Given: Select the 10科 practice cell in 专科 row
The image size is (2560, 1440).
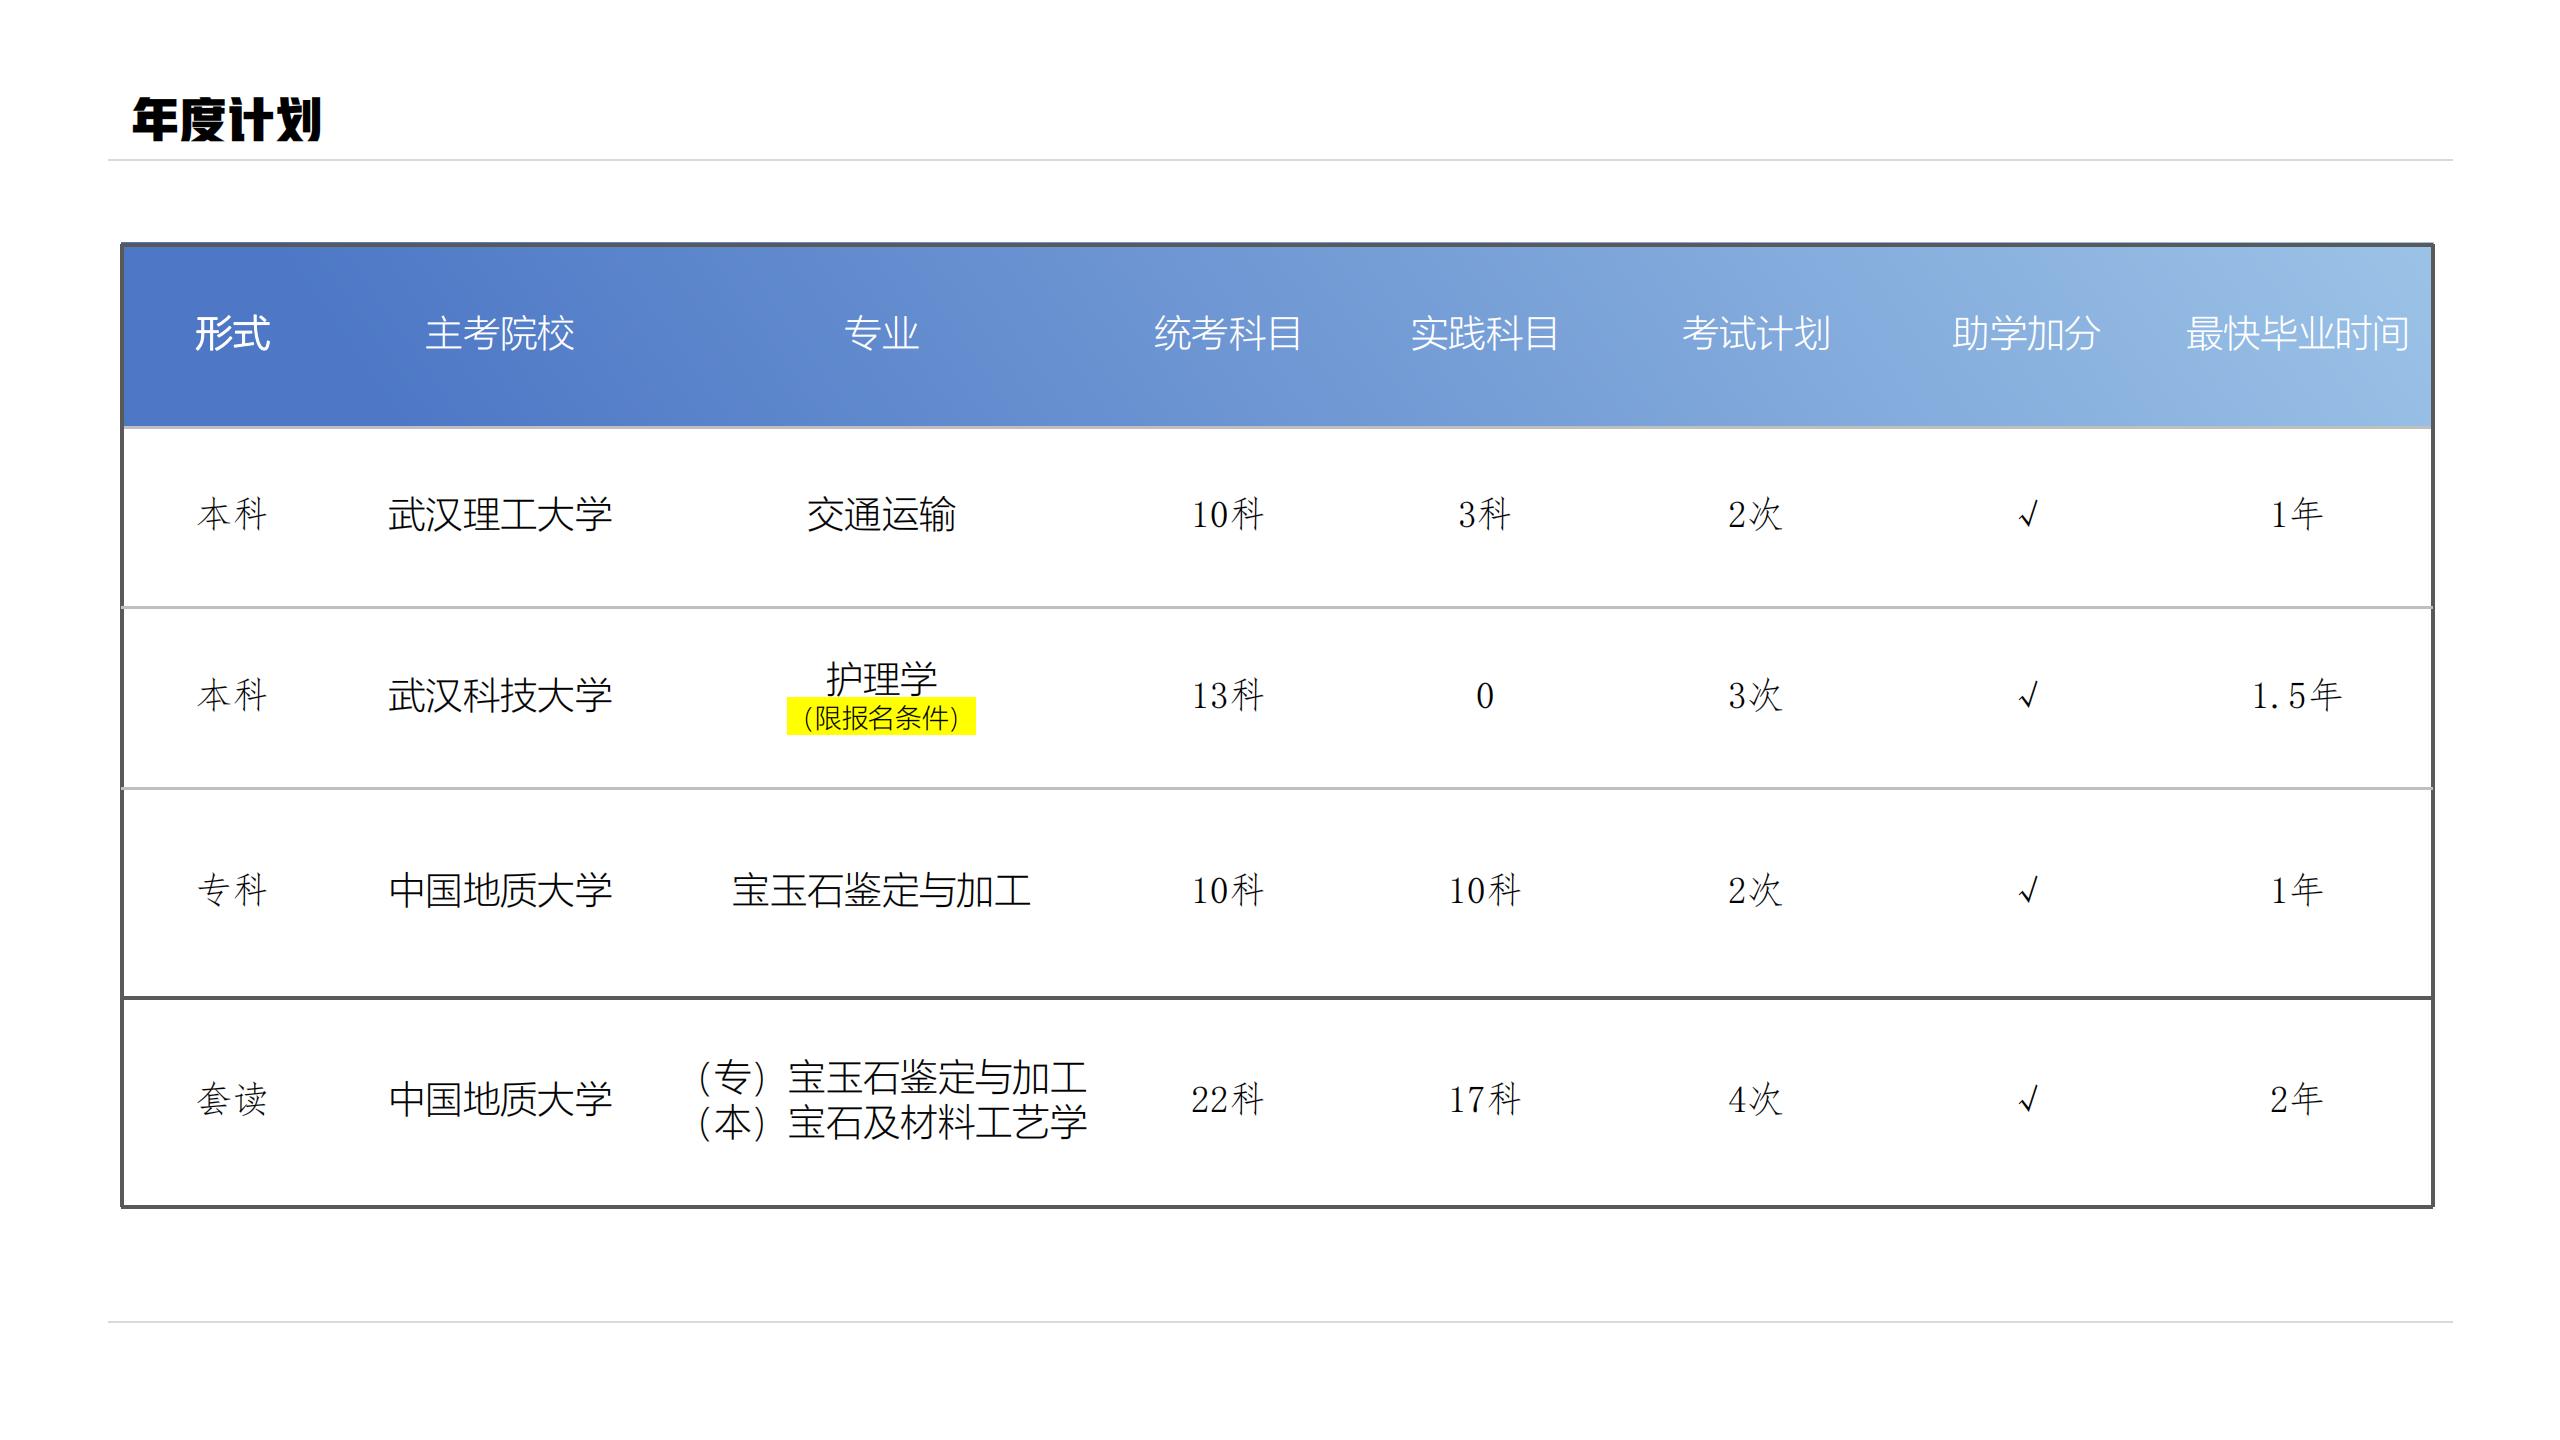Looking at the screenshot, I should click(x=1485, y=890).
